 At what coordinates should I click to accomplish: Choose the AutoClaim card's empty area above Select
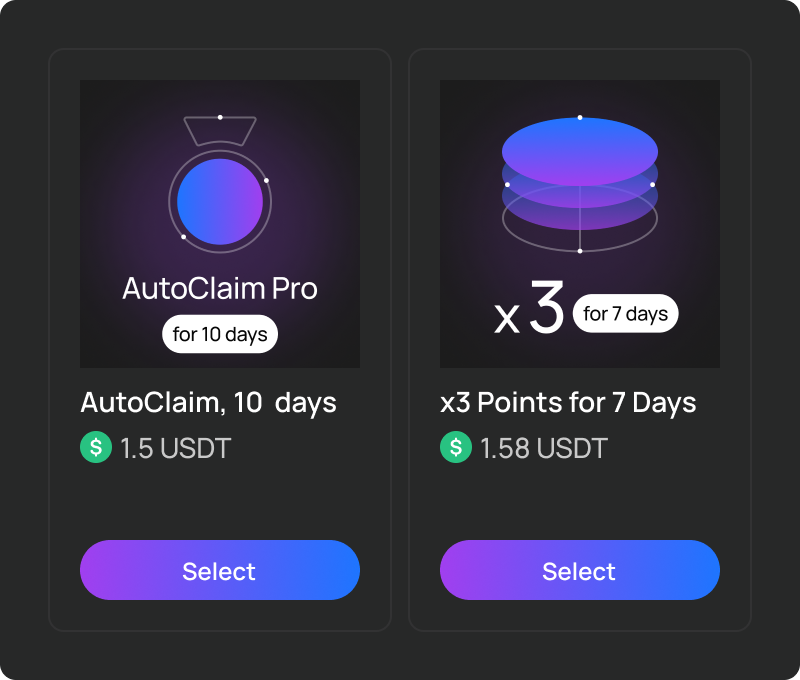[x=220, y=502]
